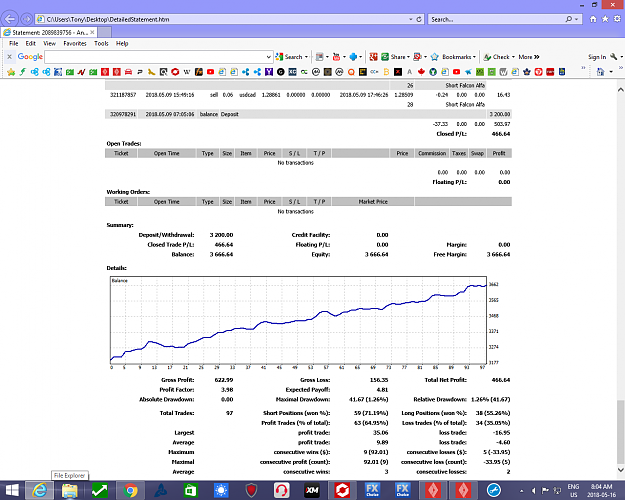Open the command bar Home dropdown arrow
Viewport: 625px width, 500px height.
tap(611, 72)
